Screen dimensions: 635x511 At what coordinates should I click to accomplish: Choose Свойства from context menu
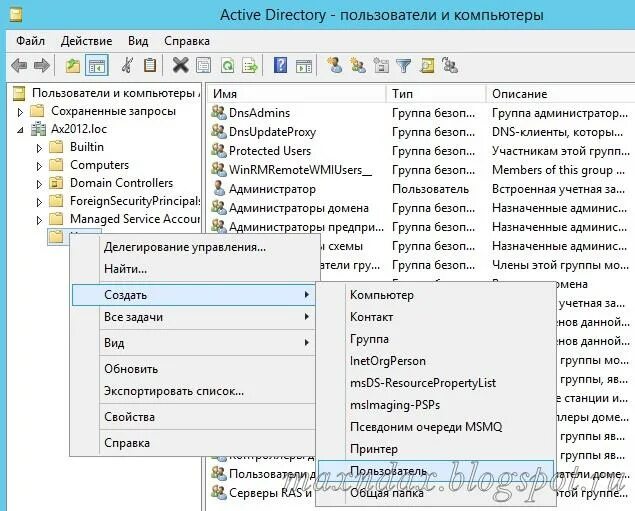(x=193, y=417)
